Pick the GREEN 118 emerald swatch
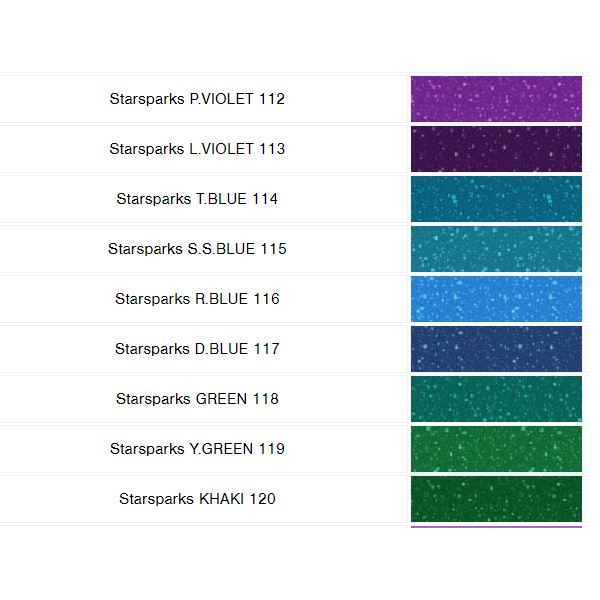The width and height of the screenshot is (600, 600). pyautogui.click(x=496, y=399)
